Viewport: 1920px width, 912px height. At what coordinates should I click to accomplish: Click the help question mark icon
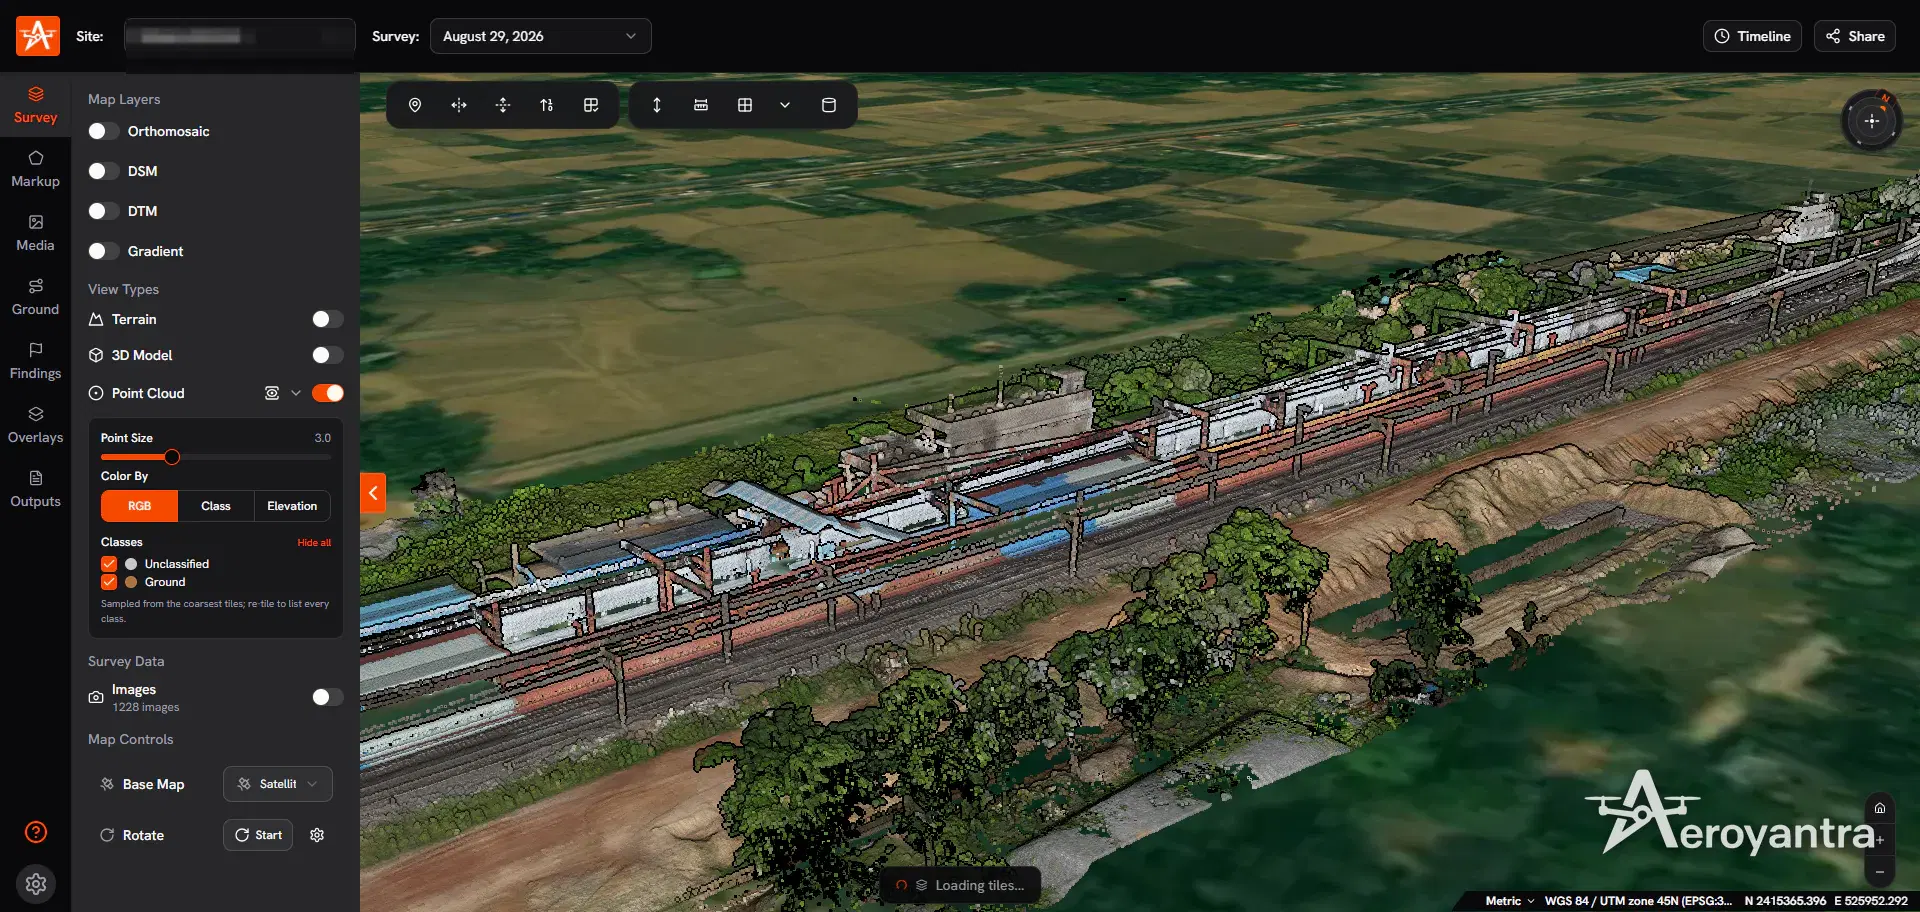(x=36, y=832)
